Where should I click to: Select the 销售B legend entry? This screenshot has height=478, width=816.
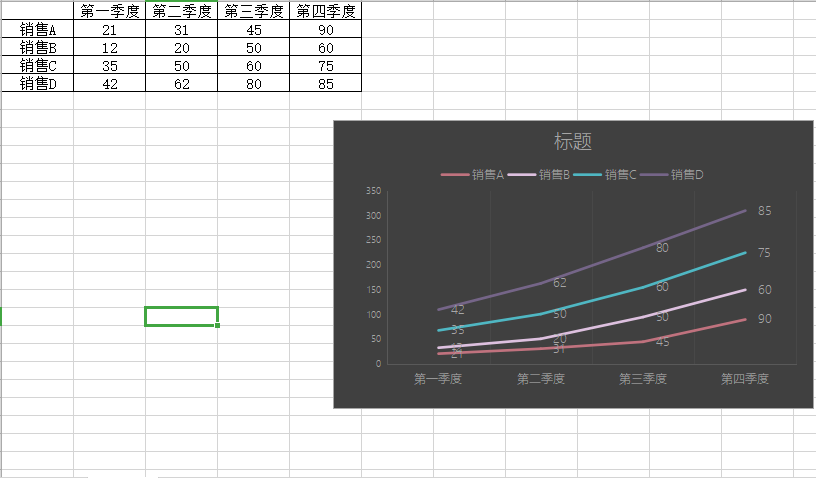(539, 175)
